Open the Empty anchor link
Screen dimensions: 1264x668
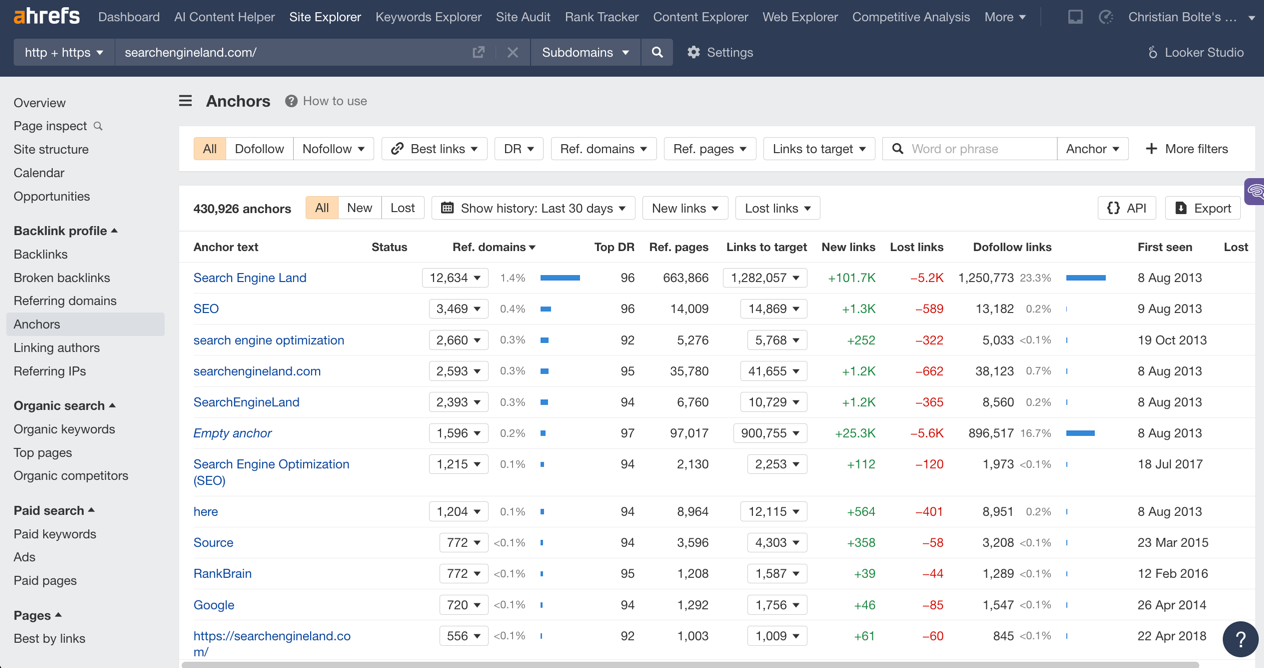(232, 433)
